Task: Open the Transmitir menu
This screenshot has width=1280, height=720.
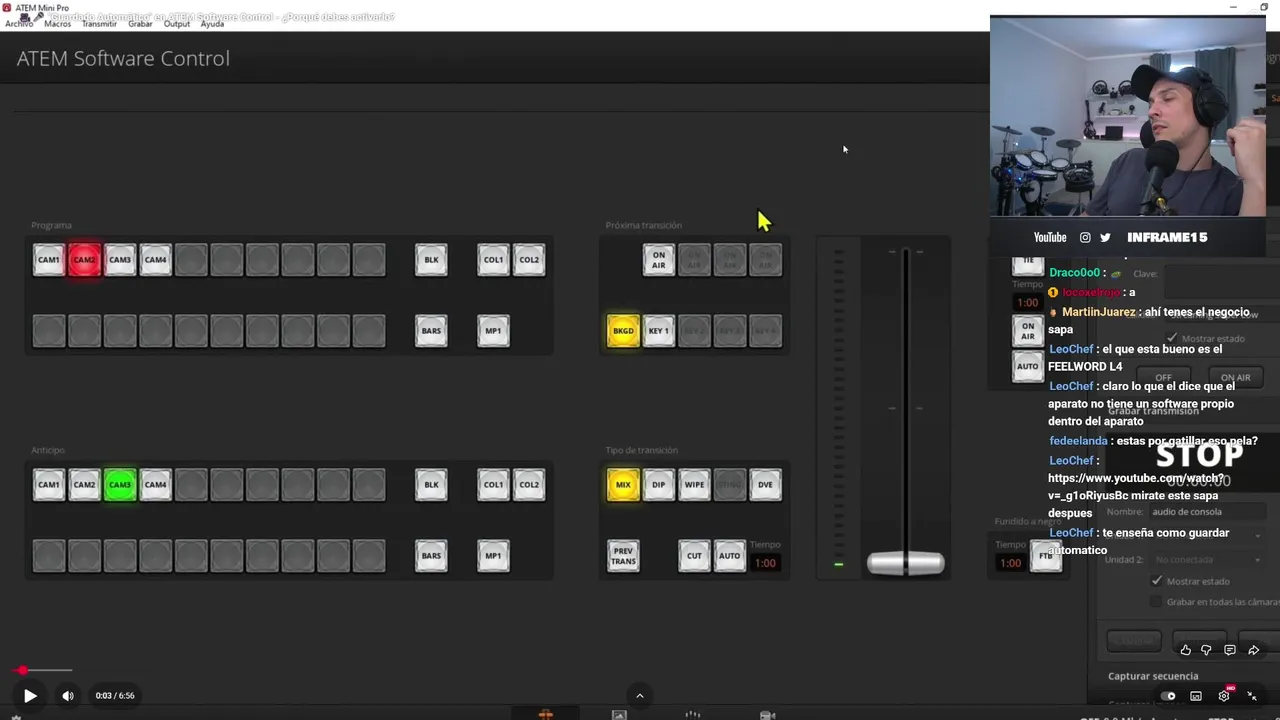Action: (99, 23)
